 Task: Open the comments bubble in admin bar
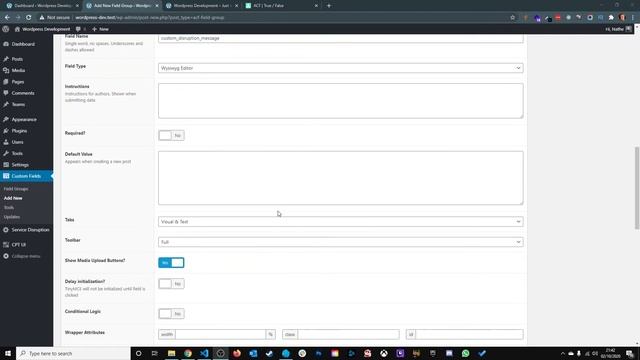coord(78,29)
